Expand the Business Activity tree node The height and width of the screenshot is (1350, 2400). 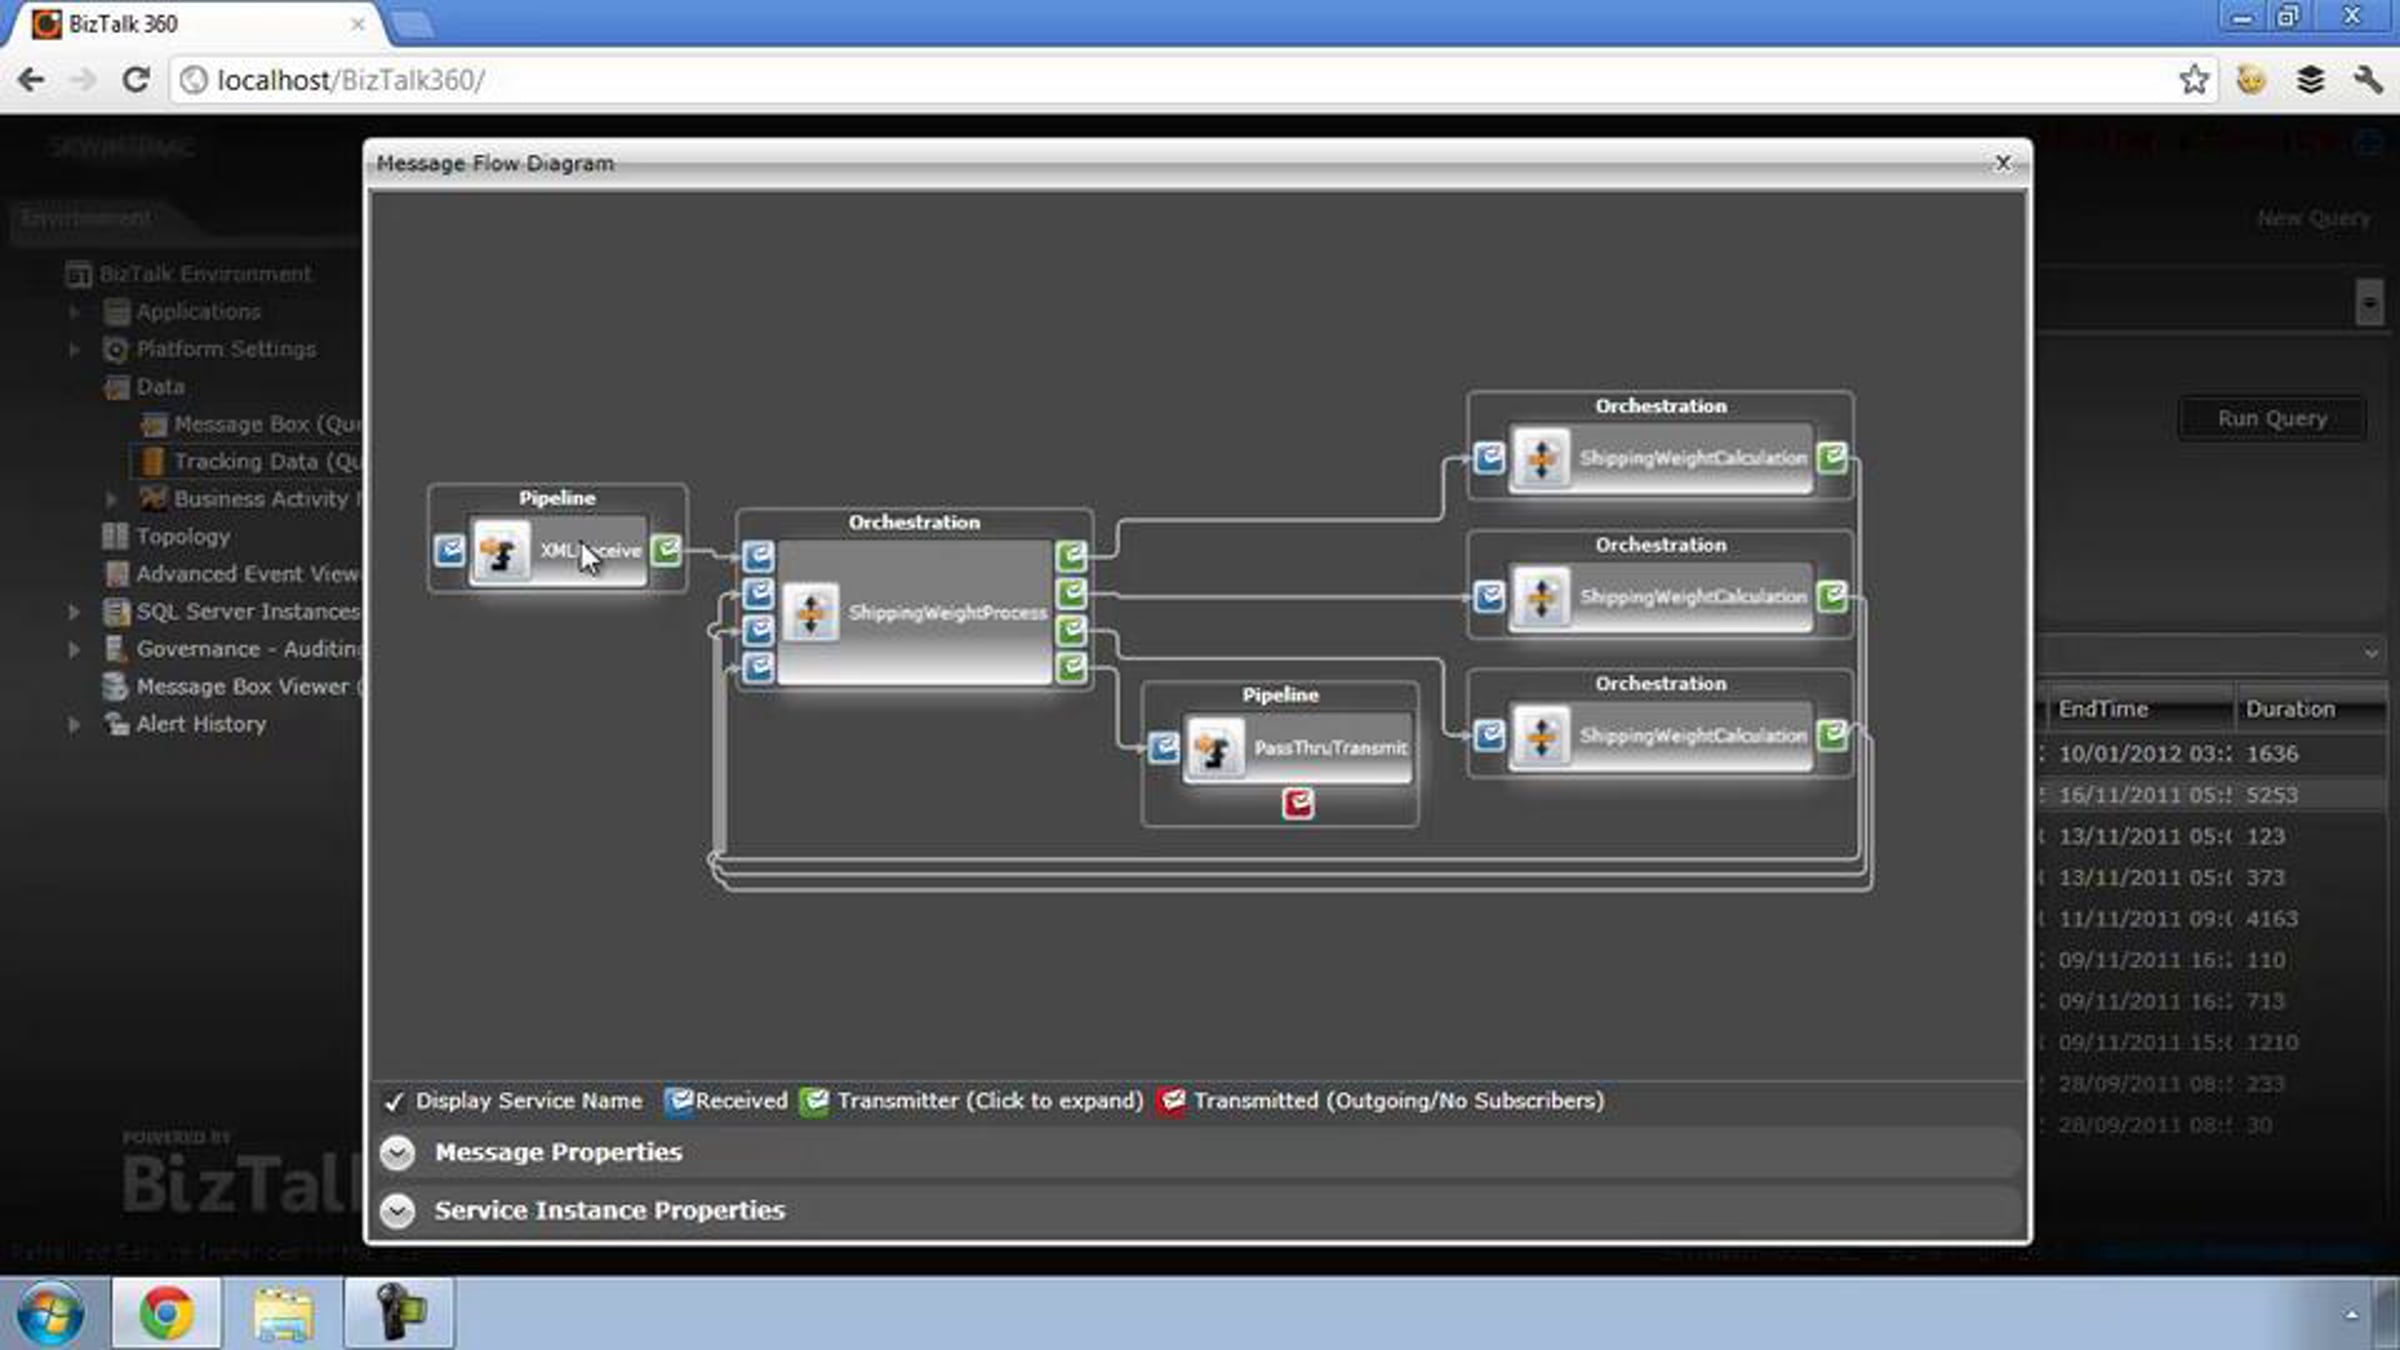[111, 499]
